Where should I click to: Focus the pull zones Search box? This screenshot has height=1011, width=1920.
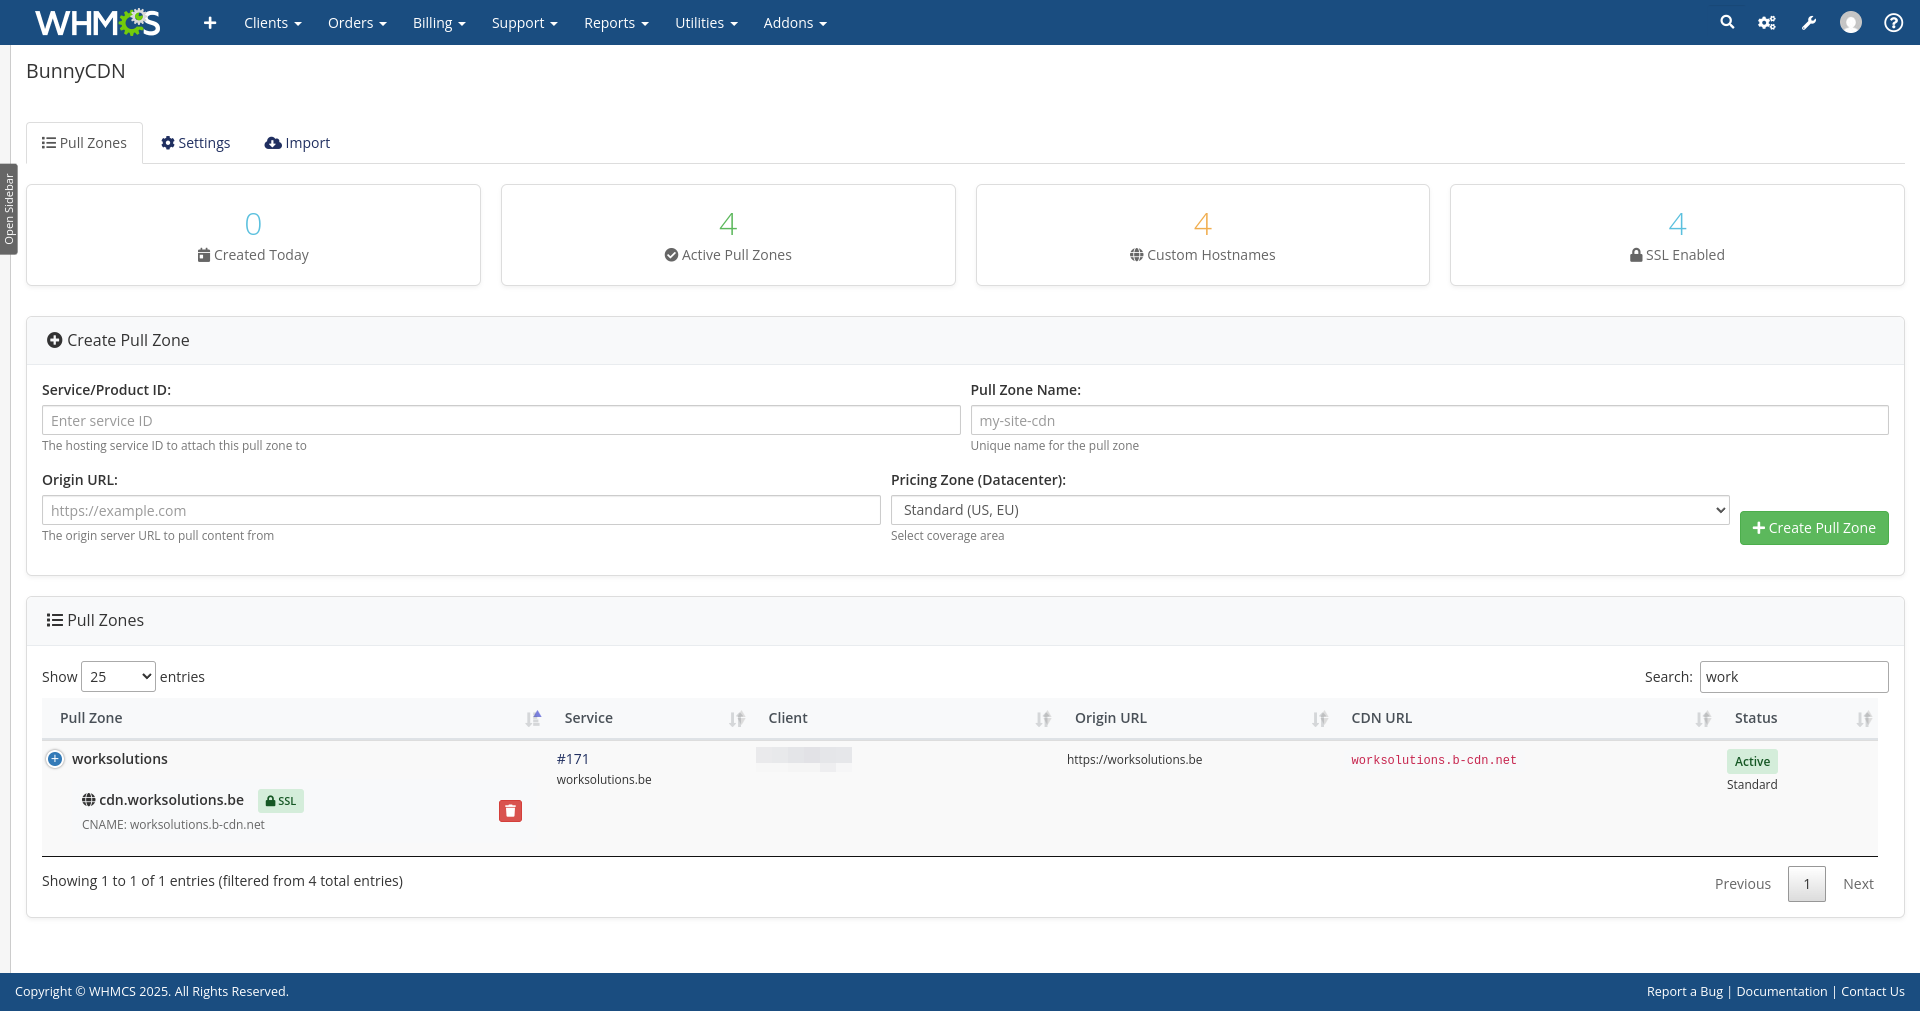[x=1793, y=677]
